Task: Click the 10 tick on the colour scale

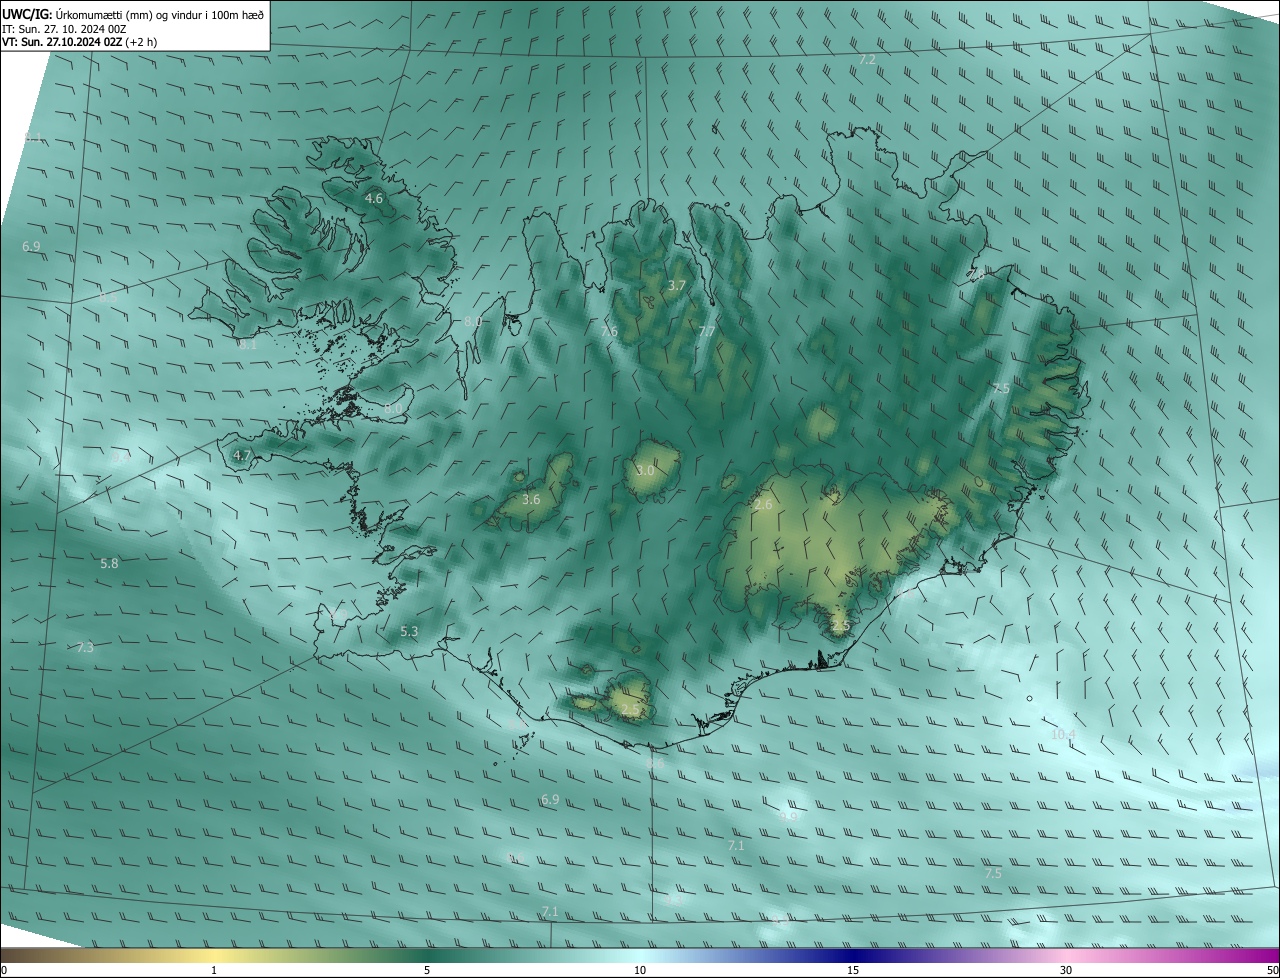Action: click(x=640, y=970)
